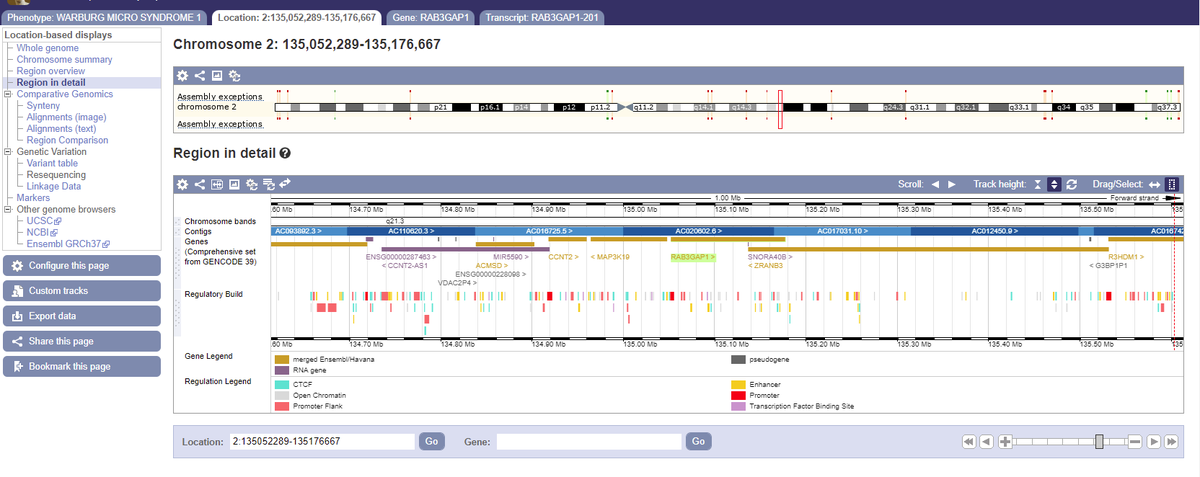Click the zoom slider handle
The height and width of the screenshot is (477, 1200).
pos(1100,441)
